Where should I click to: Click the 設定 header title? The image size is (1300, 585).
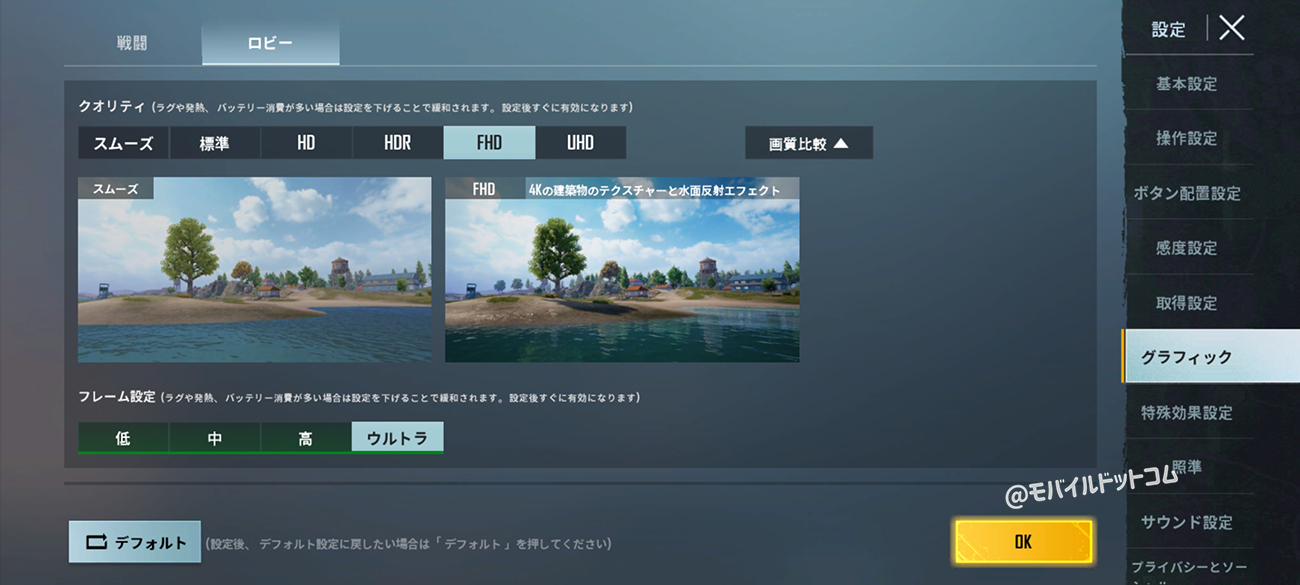(1168, 30)
